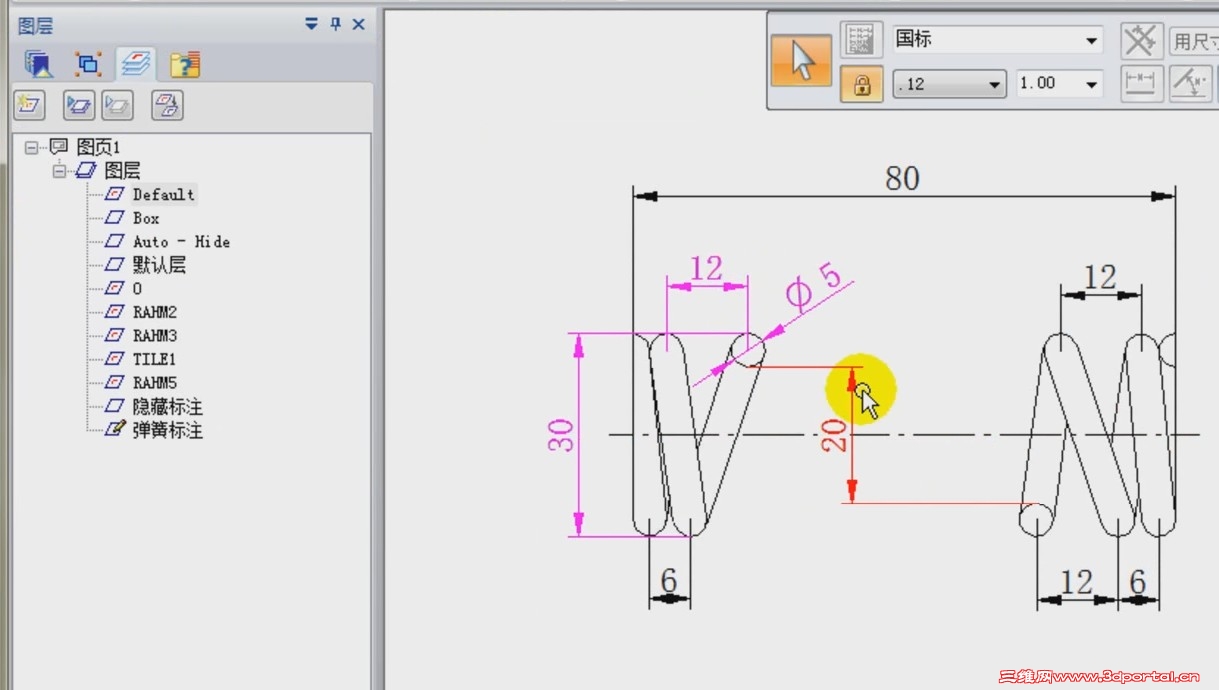
Task: Click the Default layer icon
Action: click(x=116, y=194)
